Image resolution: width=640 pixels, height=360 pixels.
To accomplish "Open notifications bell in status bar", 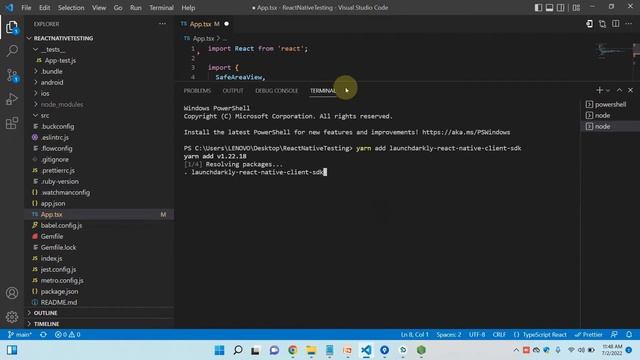I will (629, 334).
